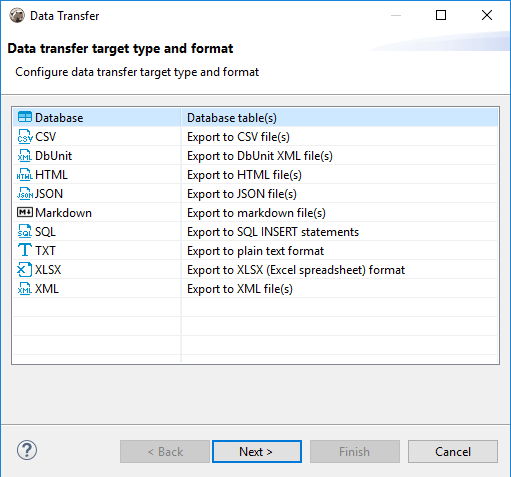Click the Cancel button
This screenshot has width=511, height=477.
pos(453,452)
